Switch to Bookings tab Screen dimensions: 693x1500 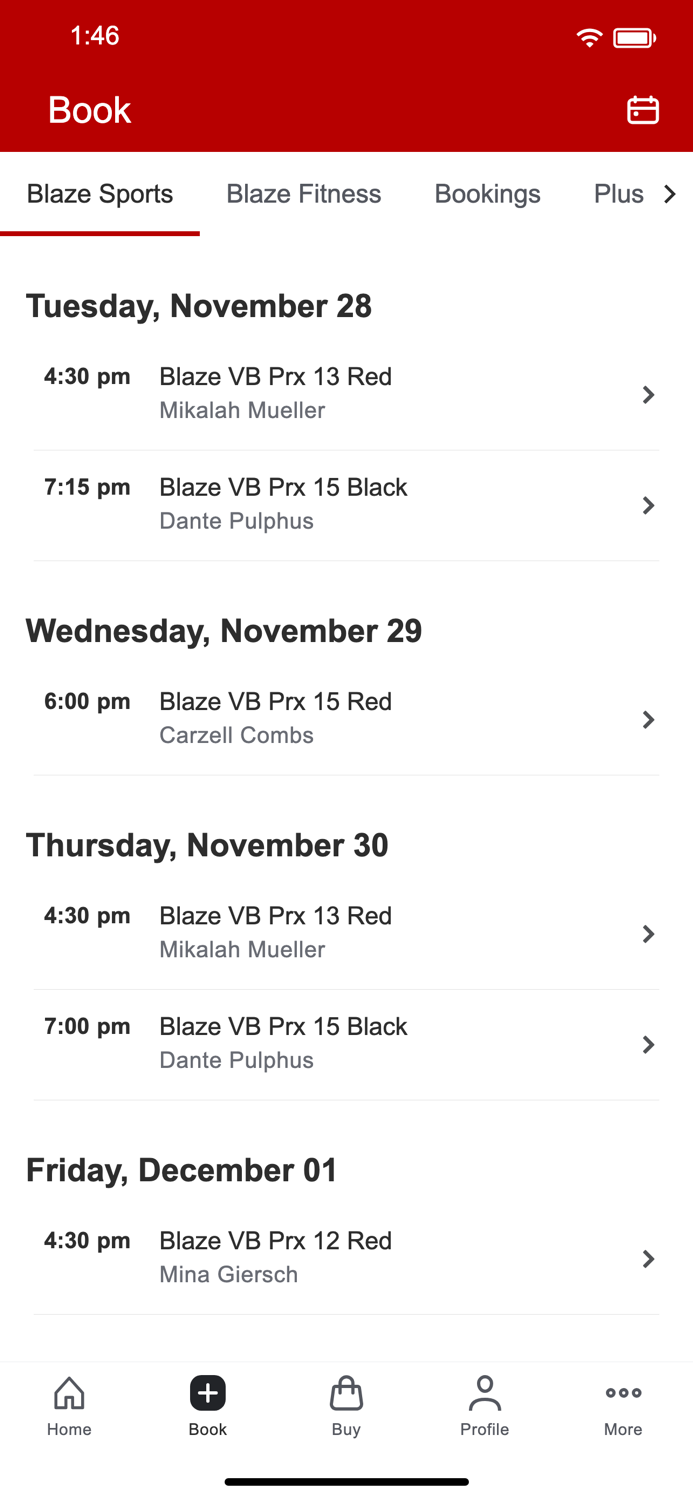(487, 194)
